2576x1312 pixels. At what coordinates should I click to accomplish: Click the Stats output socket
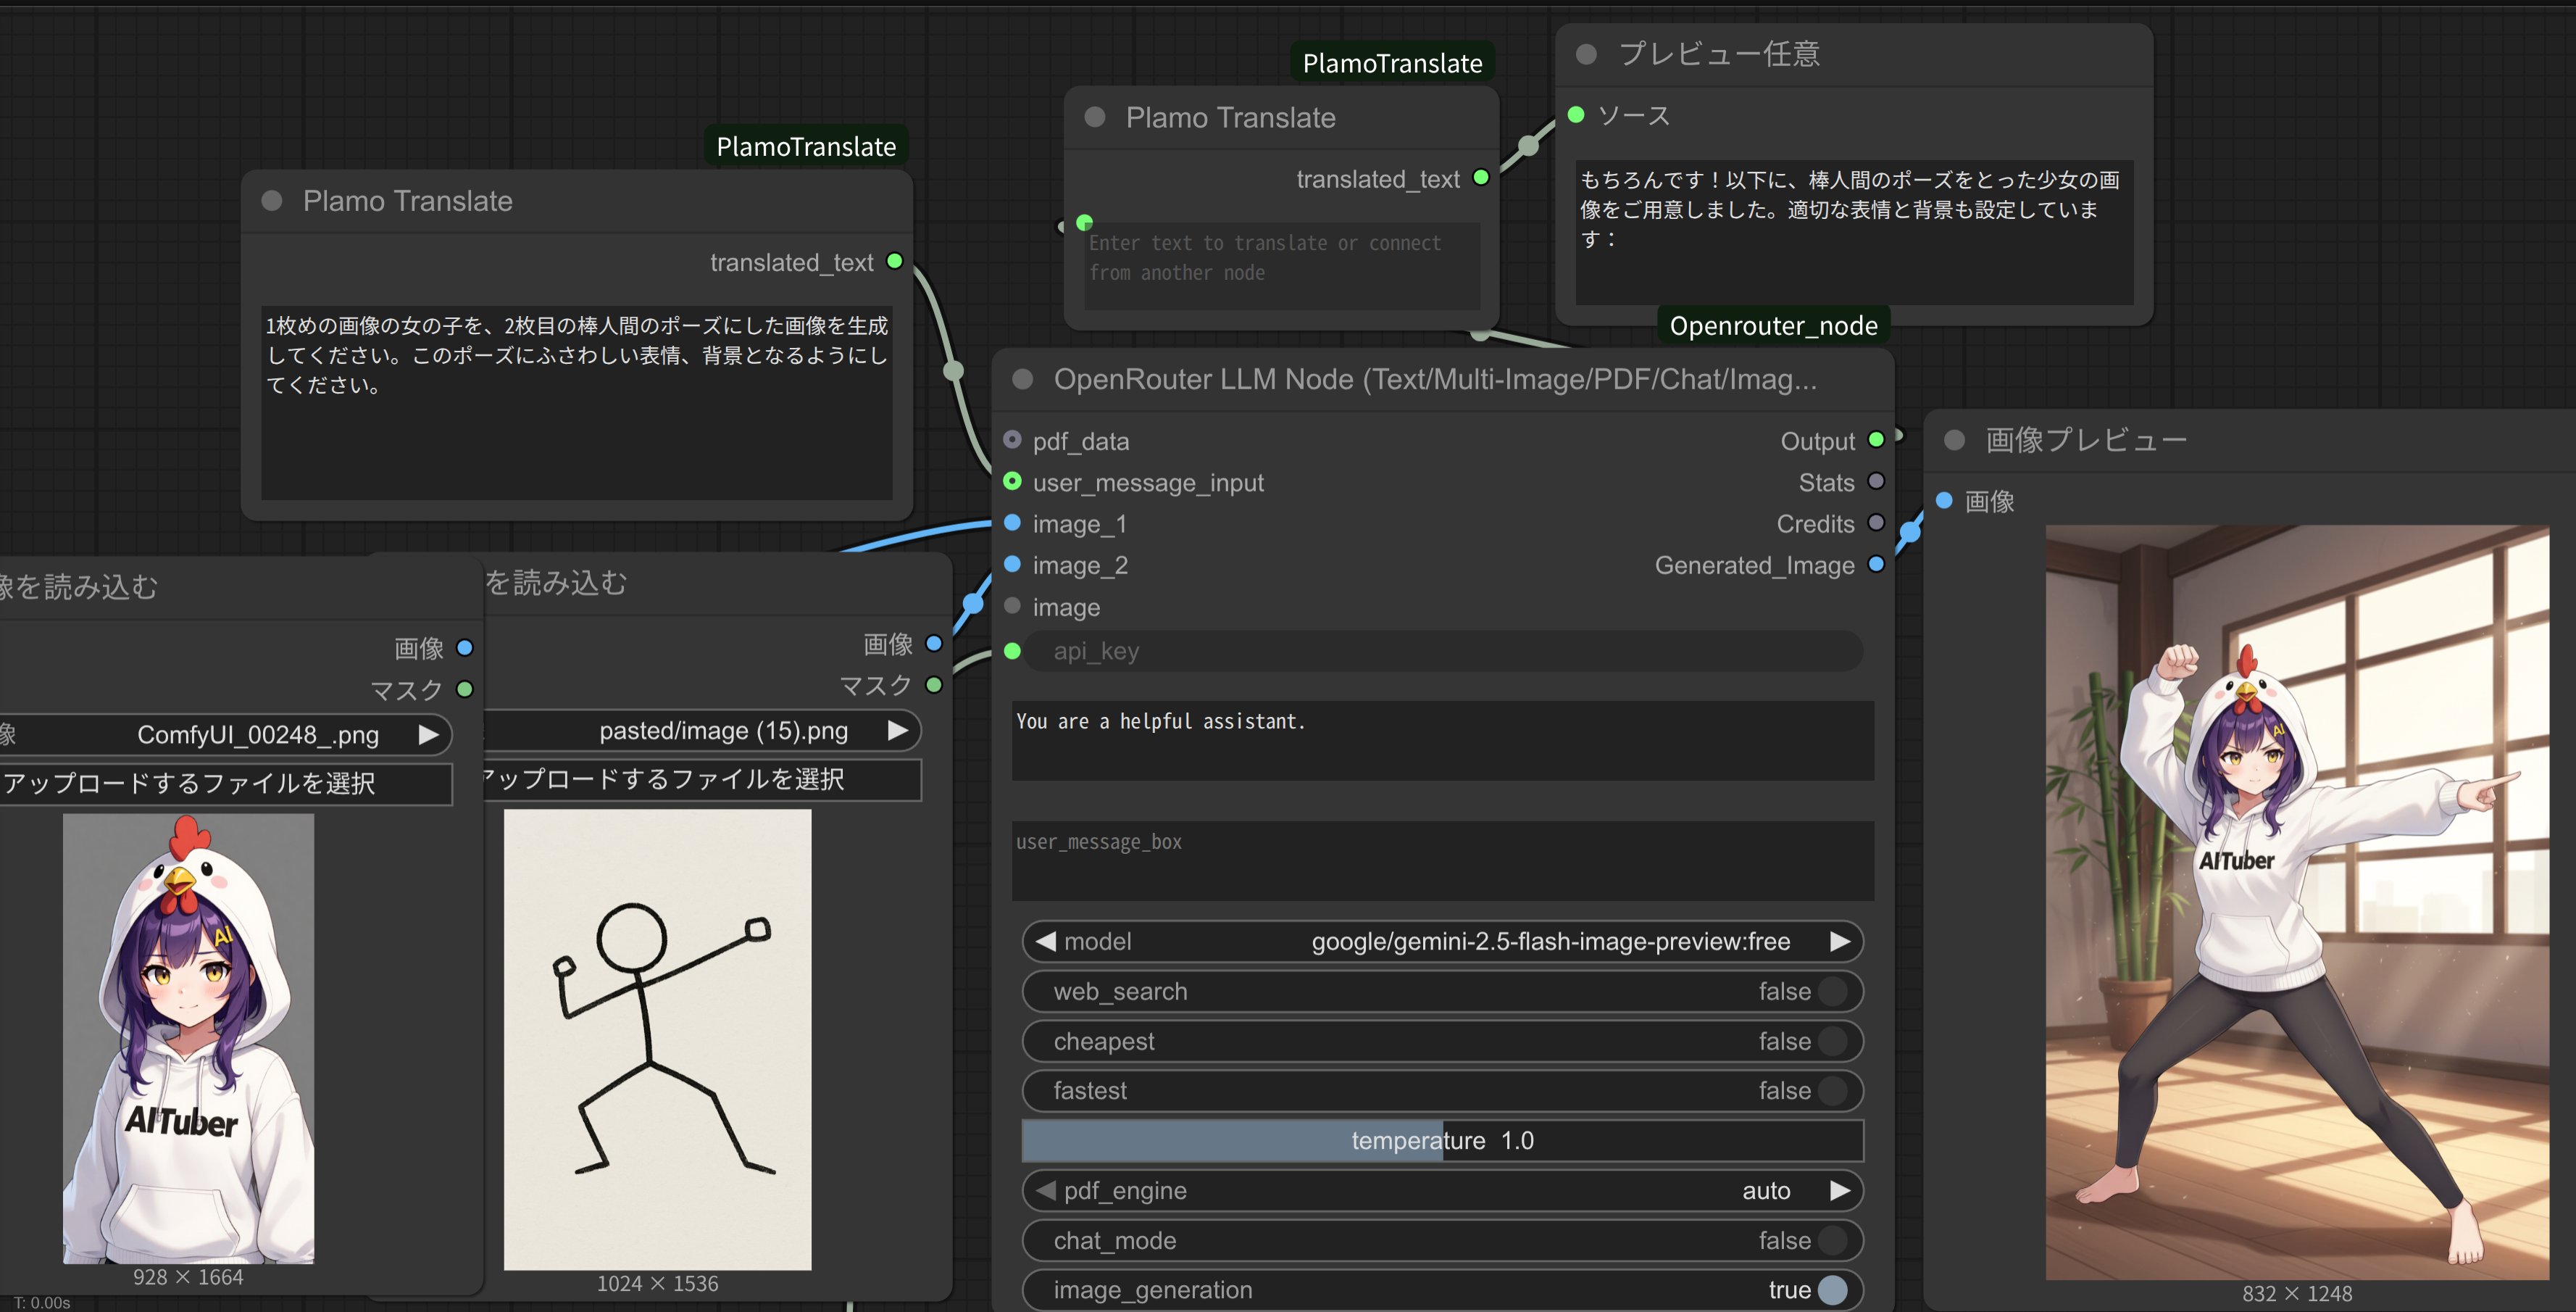pos(1876,482)
